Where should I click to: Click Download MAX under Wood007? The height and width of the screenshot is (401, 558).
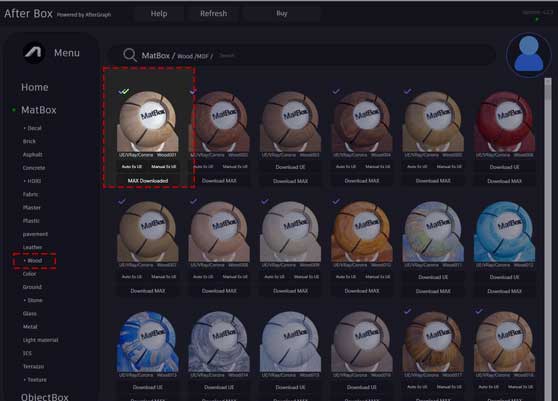(x=148, y=291)
